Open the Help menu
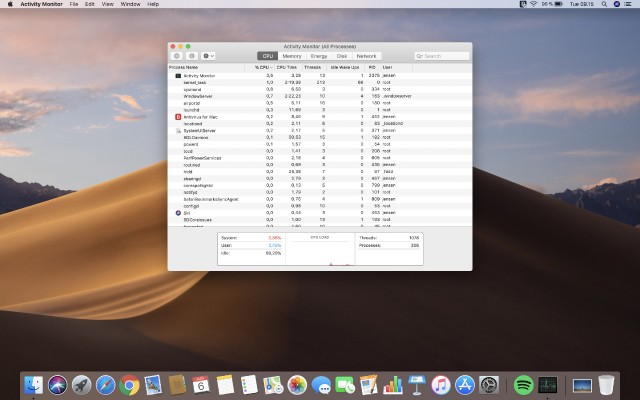This screenshot has width=640, height=400. point(153,4)
